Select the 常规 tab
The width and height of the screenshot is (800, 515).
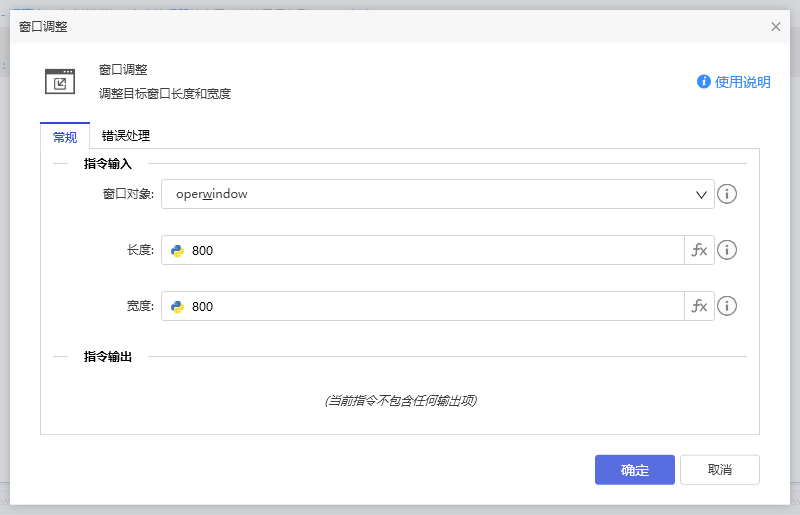64,137
